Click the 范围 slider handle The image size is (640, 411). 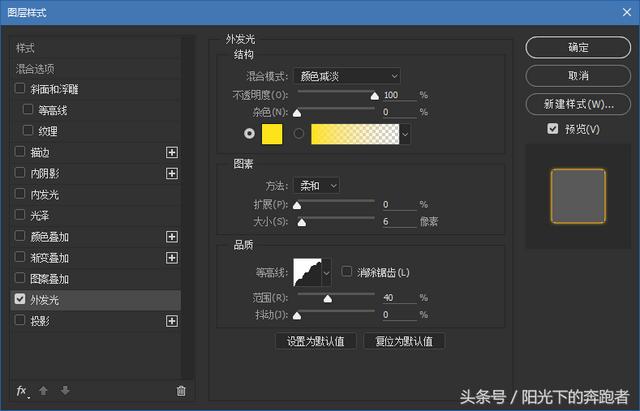tap(327, 299)
